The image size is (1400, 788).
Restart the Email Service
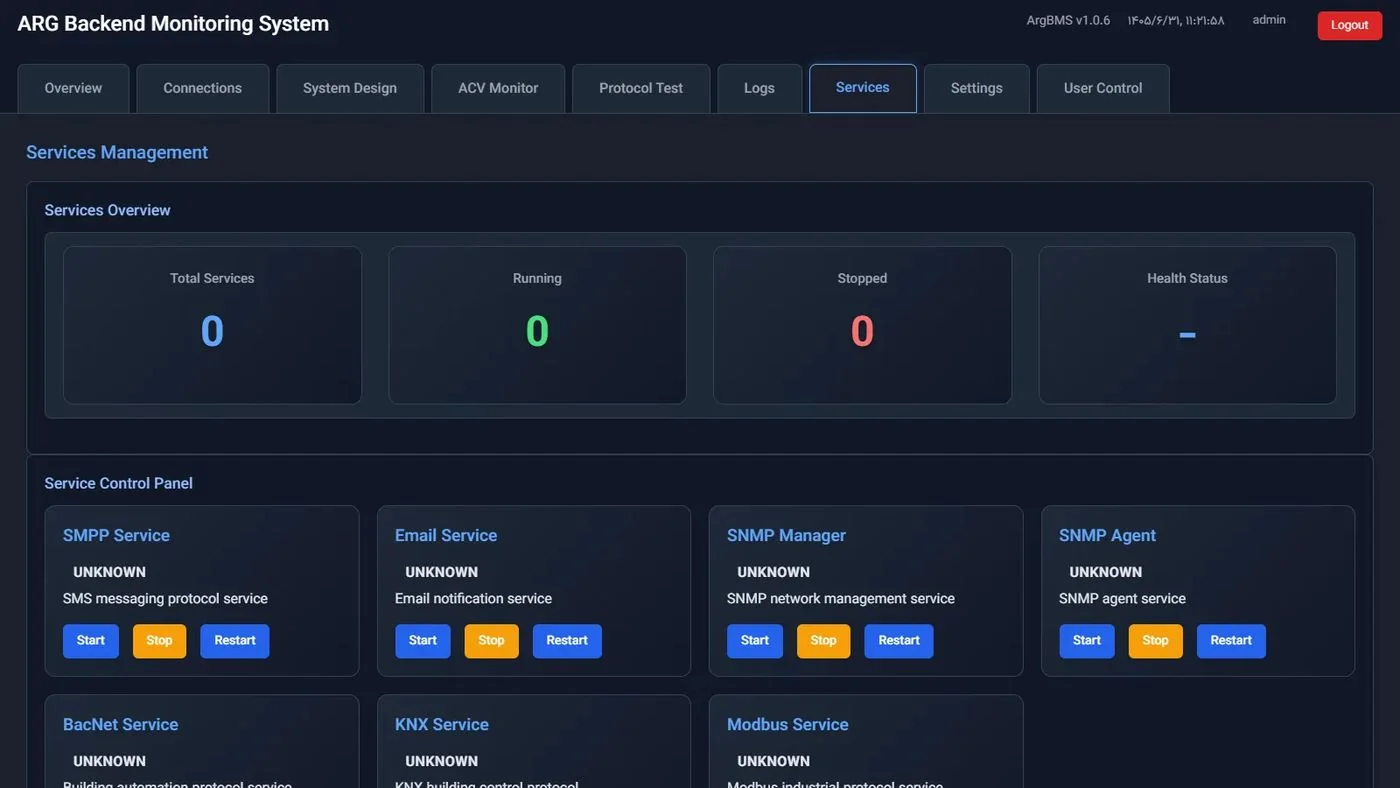pos(567,641)
